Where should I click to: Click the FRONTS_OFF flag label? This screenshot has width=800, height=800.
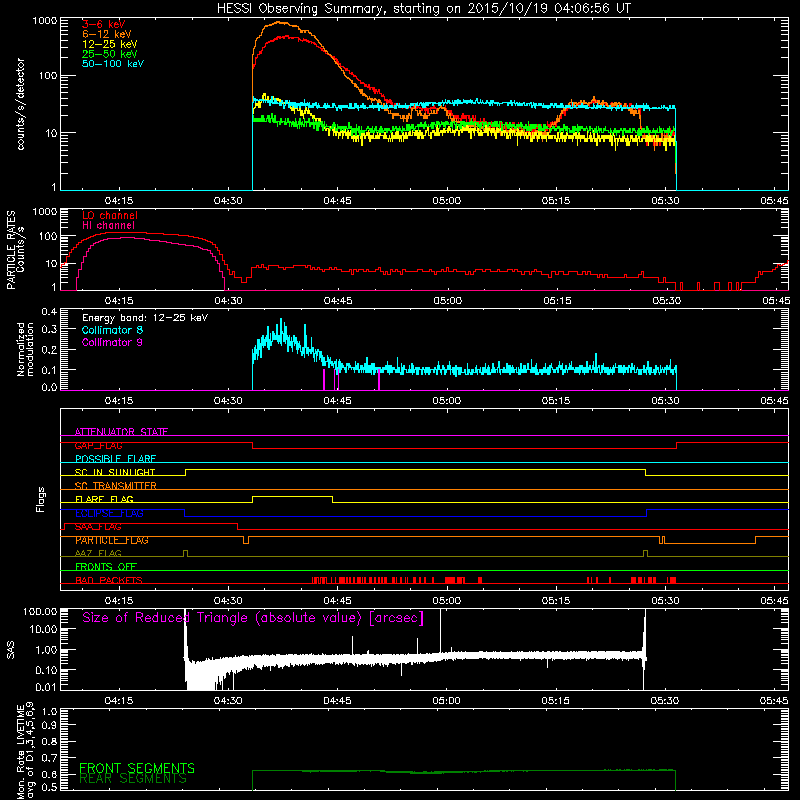pos(106,566)
